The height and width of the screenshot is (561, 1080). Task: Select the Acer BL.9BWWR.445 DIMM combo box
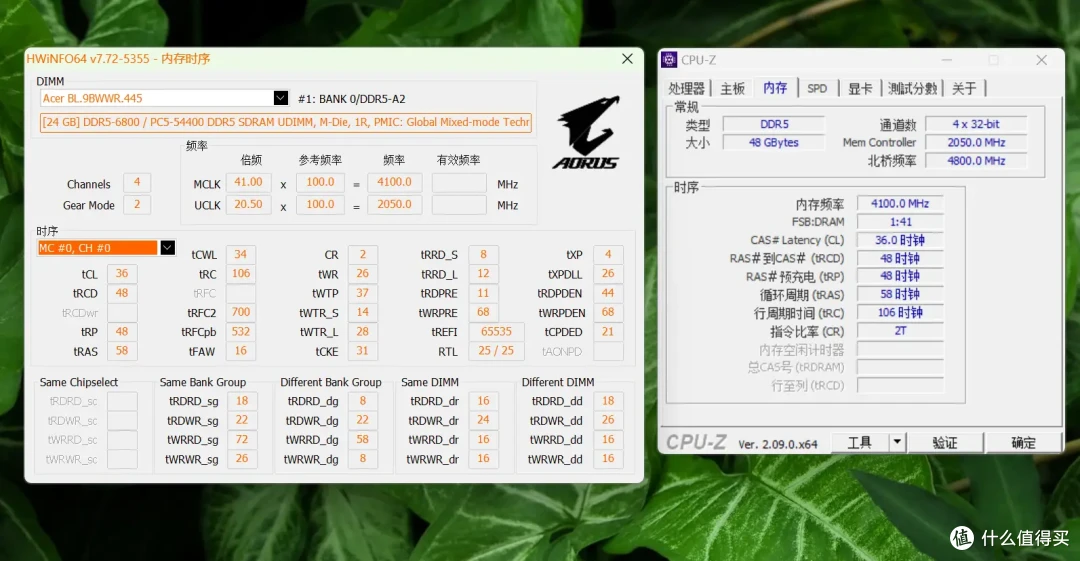click(164, 98)
